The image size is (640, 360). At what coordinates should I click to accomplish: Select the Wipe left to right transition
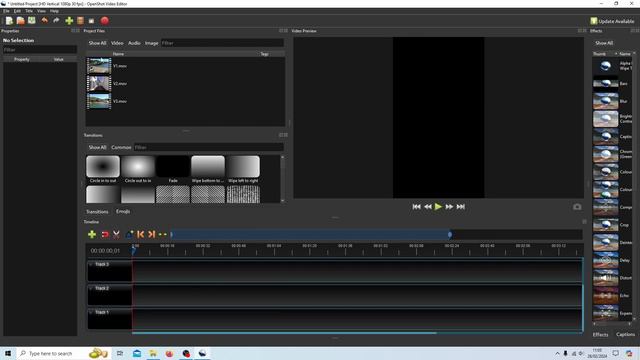point(243,167)
